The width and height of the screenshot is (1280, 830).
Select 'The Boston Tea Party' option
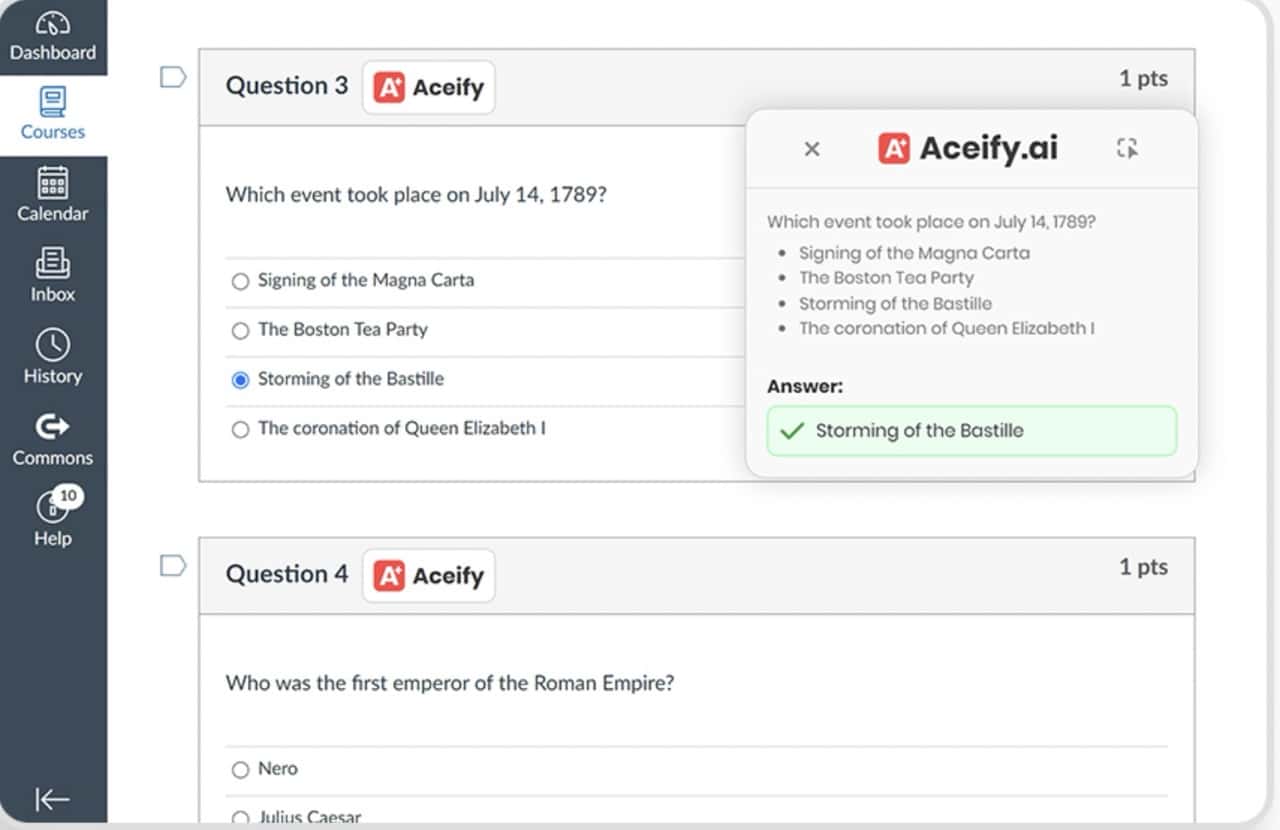(240, 330)
